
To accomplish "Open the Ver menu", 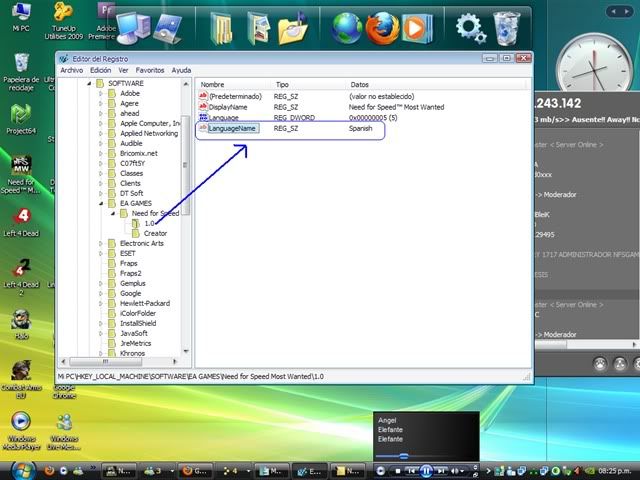I will point(123,70).
